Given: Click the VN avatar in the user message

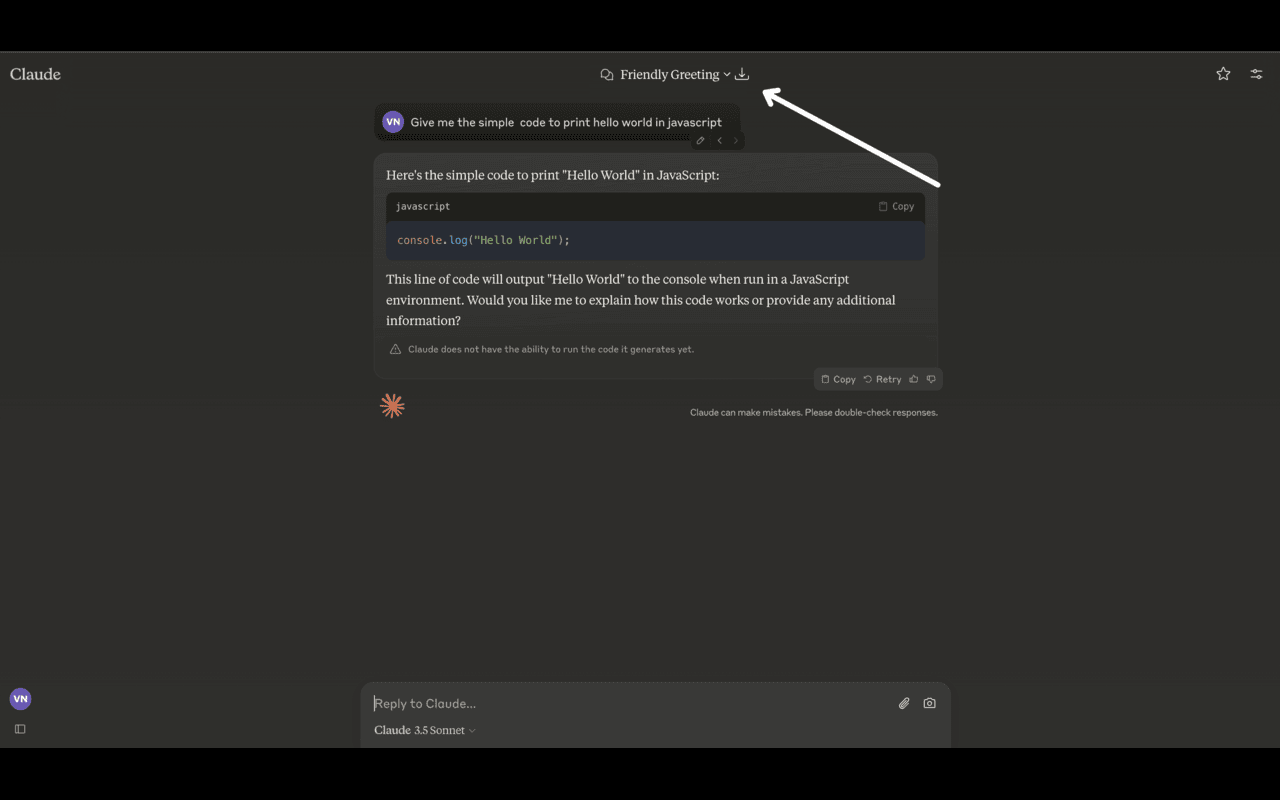Looking at the screenshot, I should [x=393, y=122].
